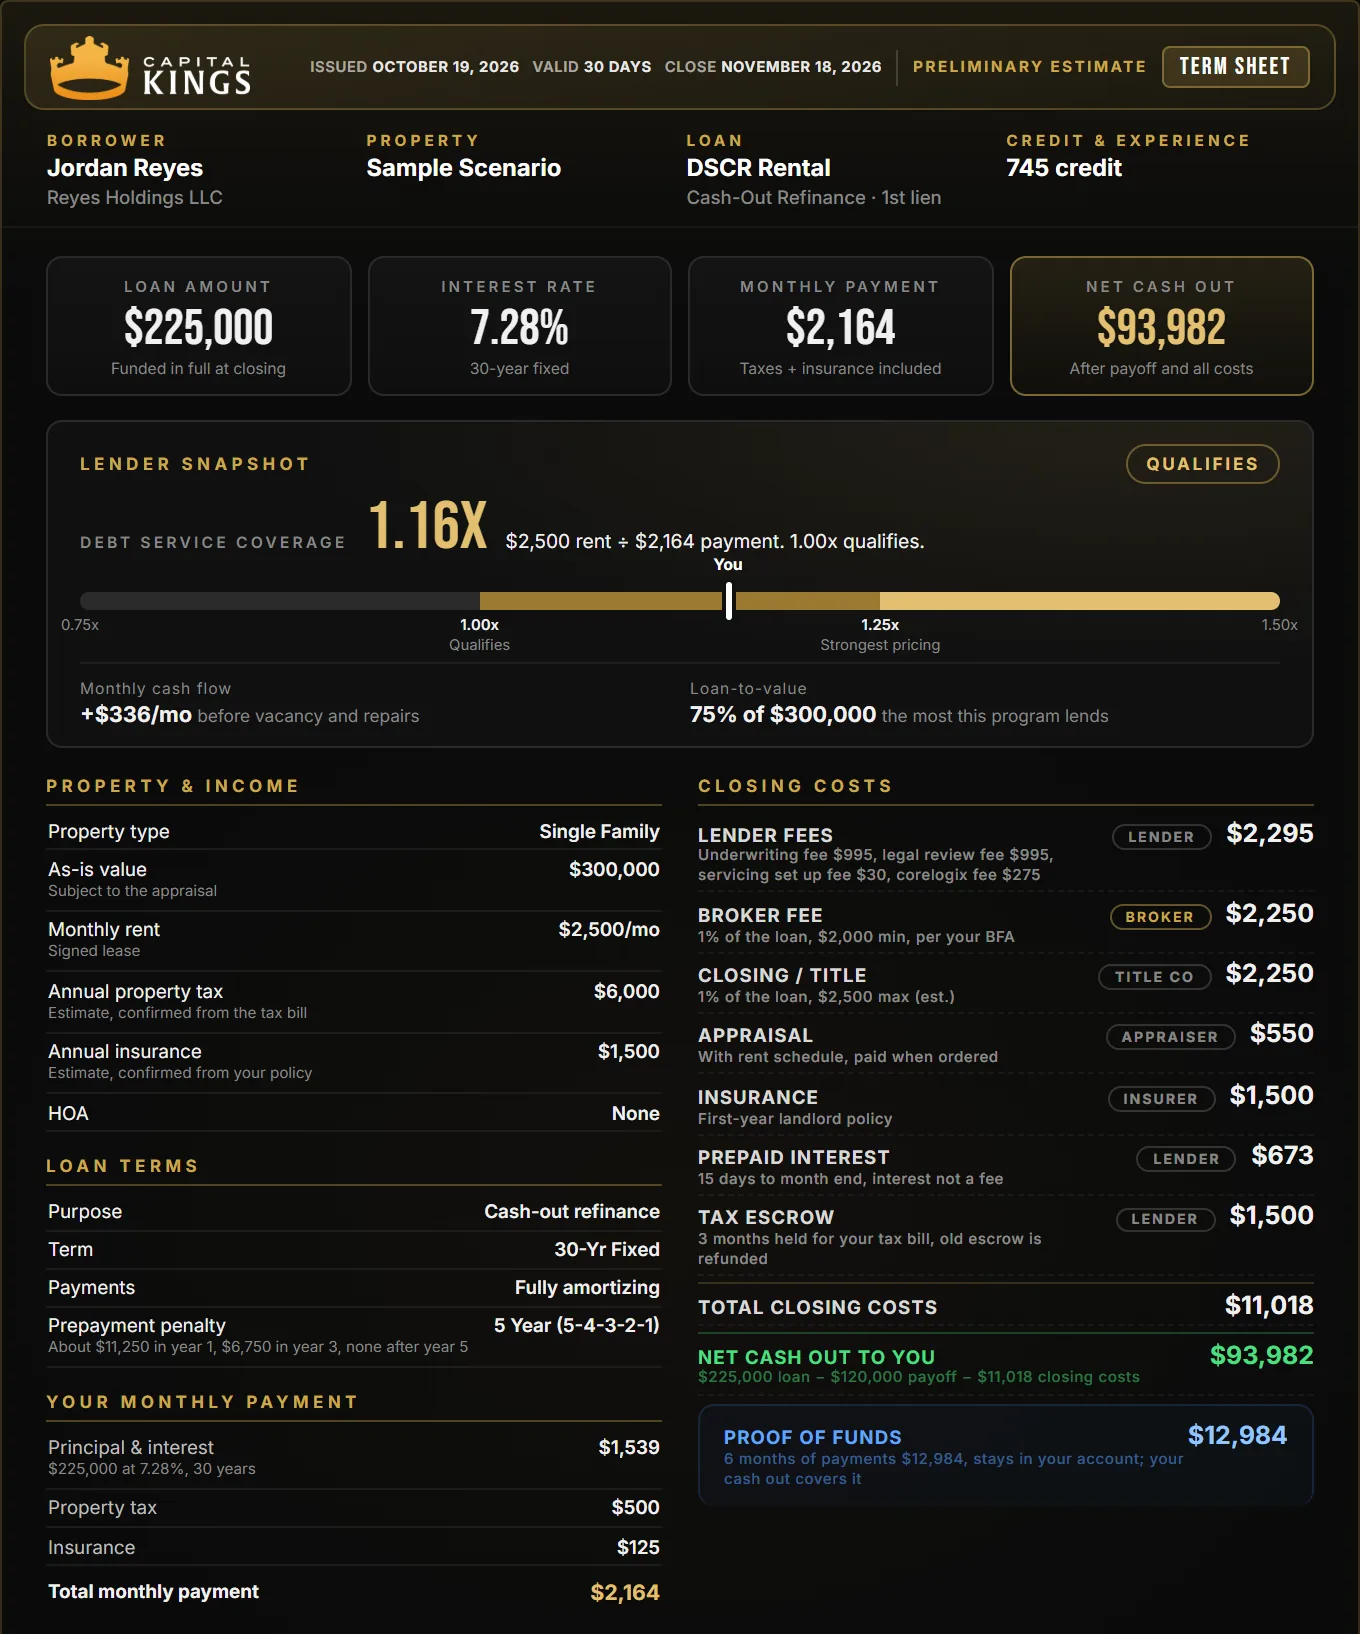Click '75% of $300,000' loan-to-value text

pos(783,715)
